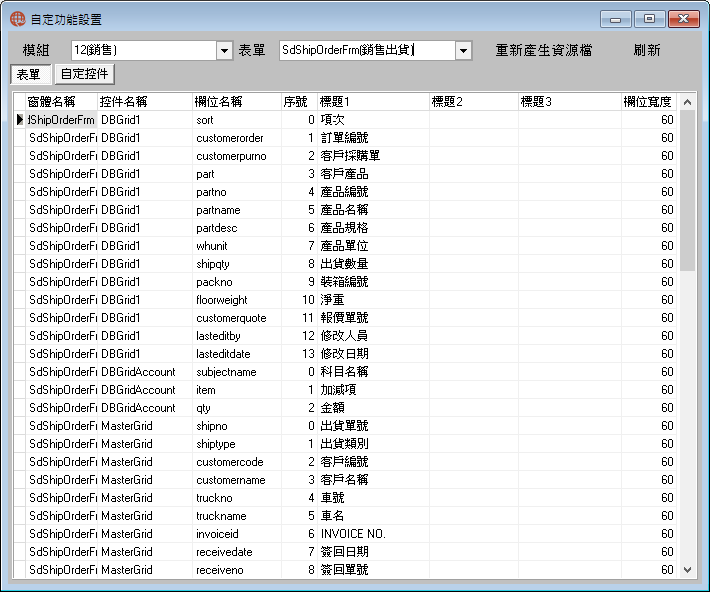Click the 標題2 column header
The width and height of the screenshot is (710, 592).
click(x=474, y=101)
